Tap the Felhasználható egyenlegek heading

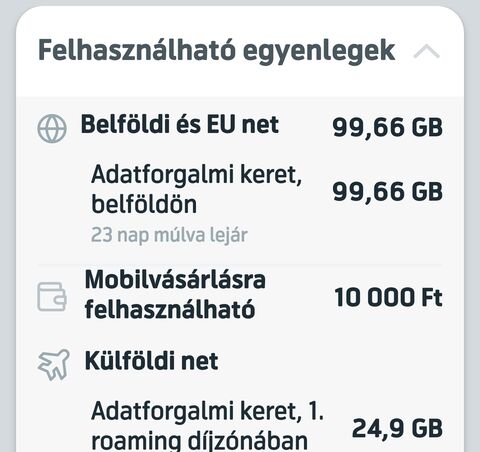217,51
